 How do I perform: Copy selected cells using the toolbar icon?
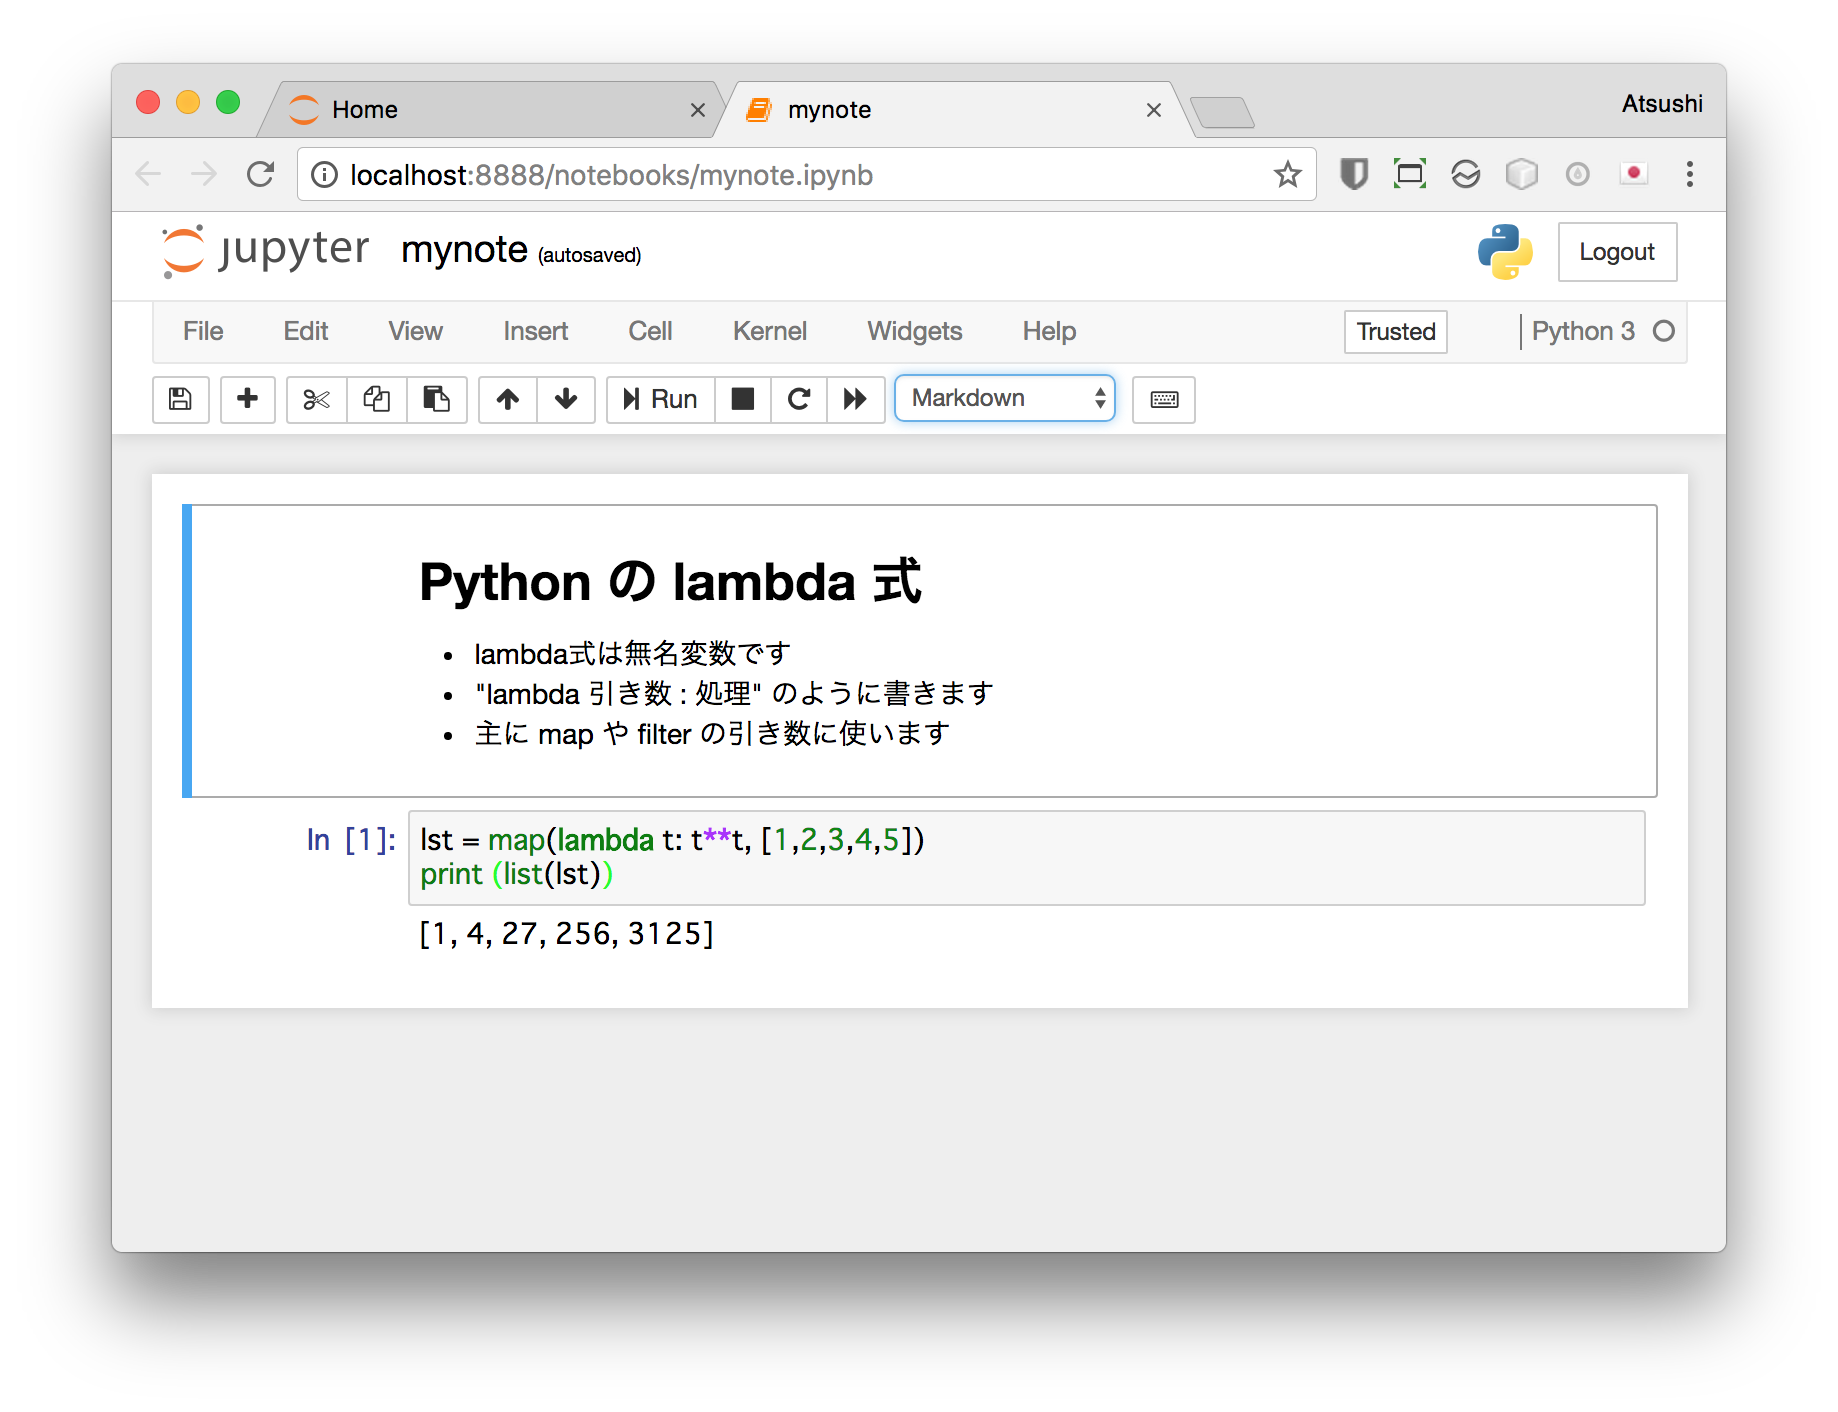point(376,399)
